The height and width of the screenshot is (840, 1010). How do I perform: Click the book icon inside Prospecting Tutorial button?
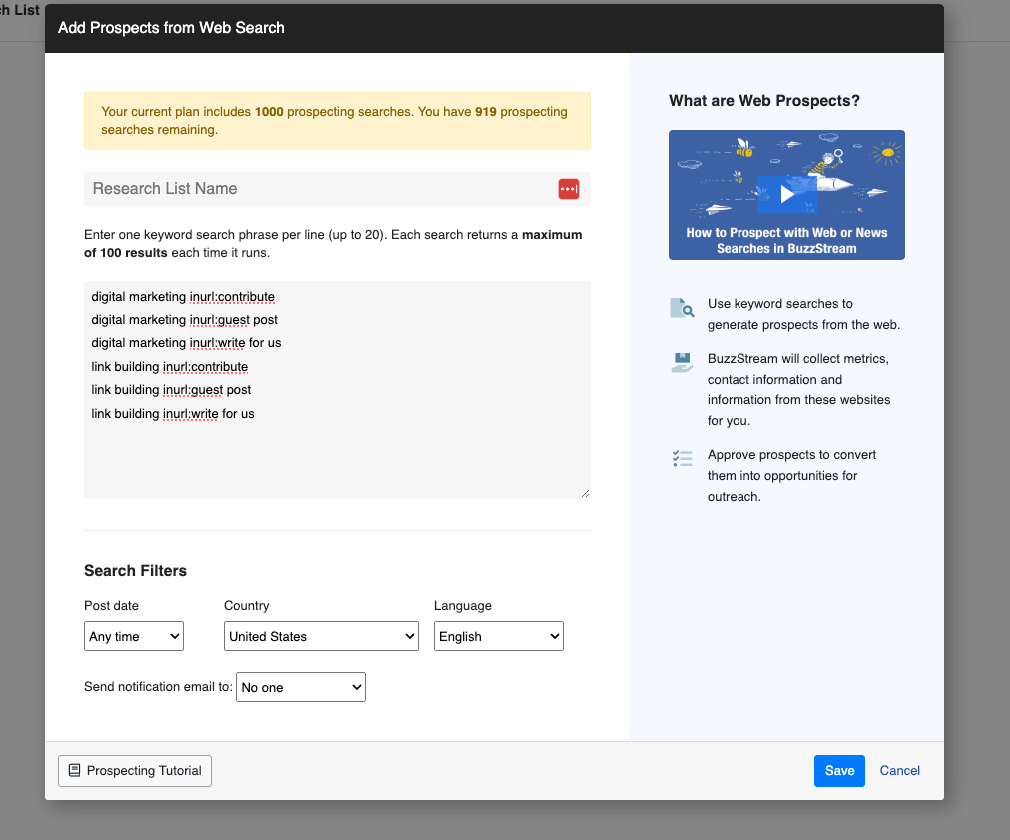[x=74, y=770]
